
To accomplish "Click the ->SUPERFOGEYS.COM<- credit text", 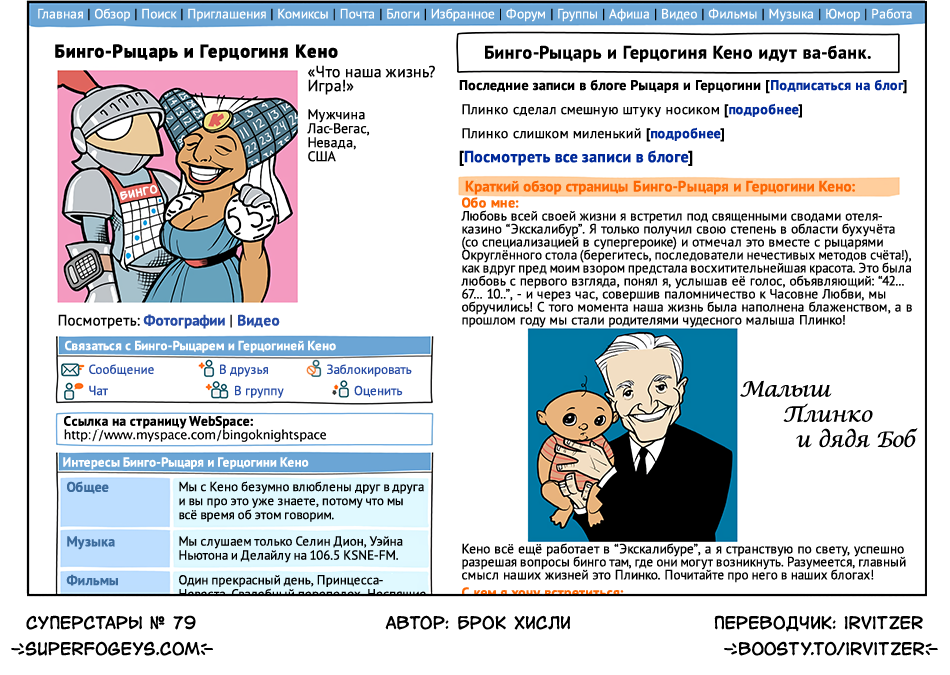I will (x=112, y=649).
